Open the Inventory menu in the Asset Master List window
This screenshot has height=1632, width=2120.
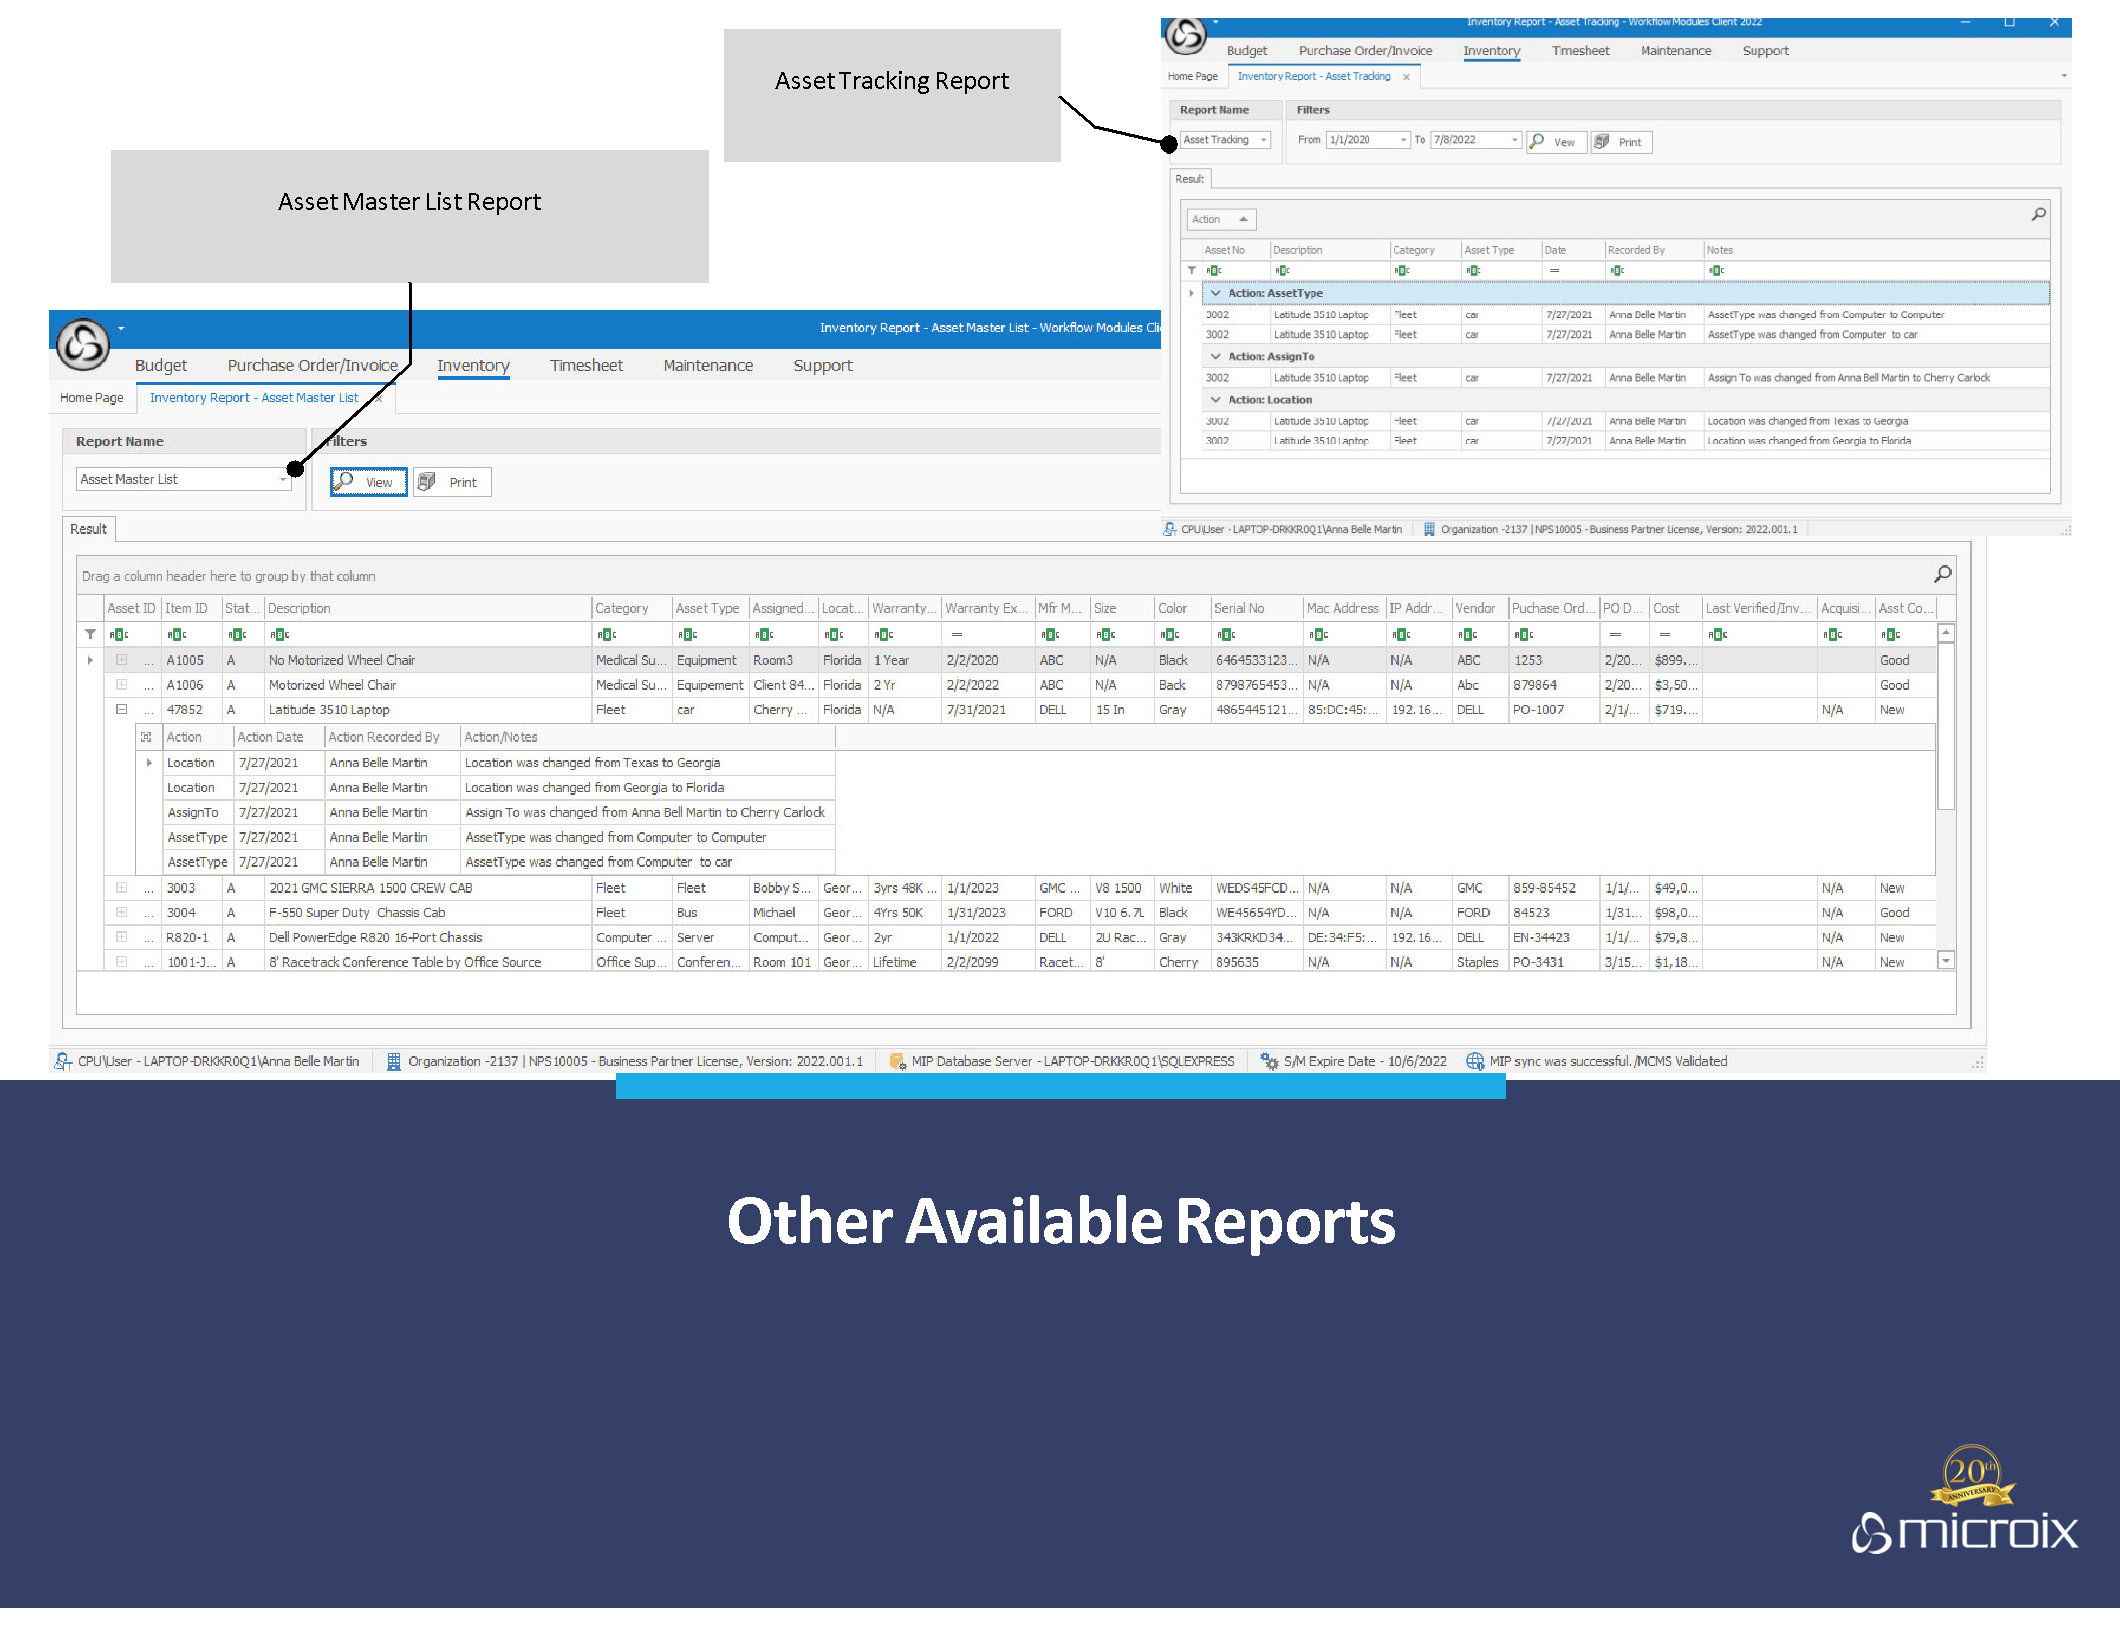pyautogui.click(x=473, y=365)
